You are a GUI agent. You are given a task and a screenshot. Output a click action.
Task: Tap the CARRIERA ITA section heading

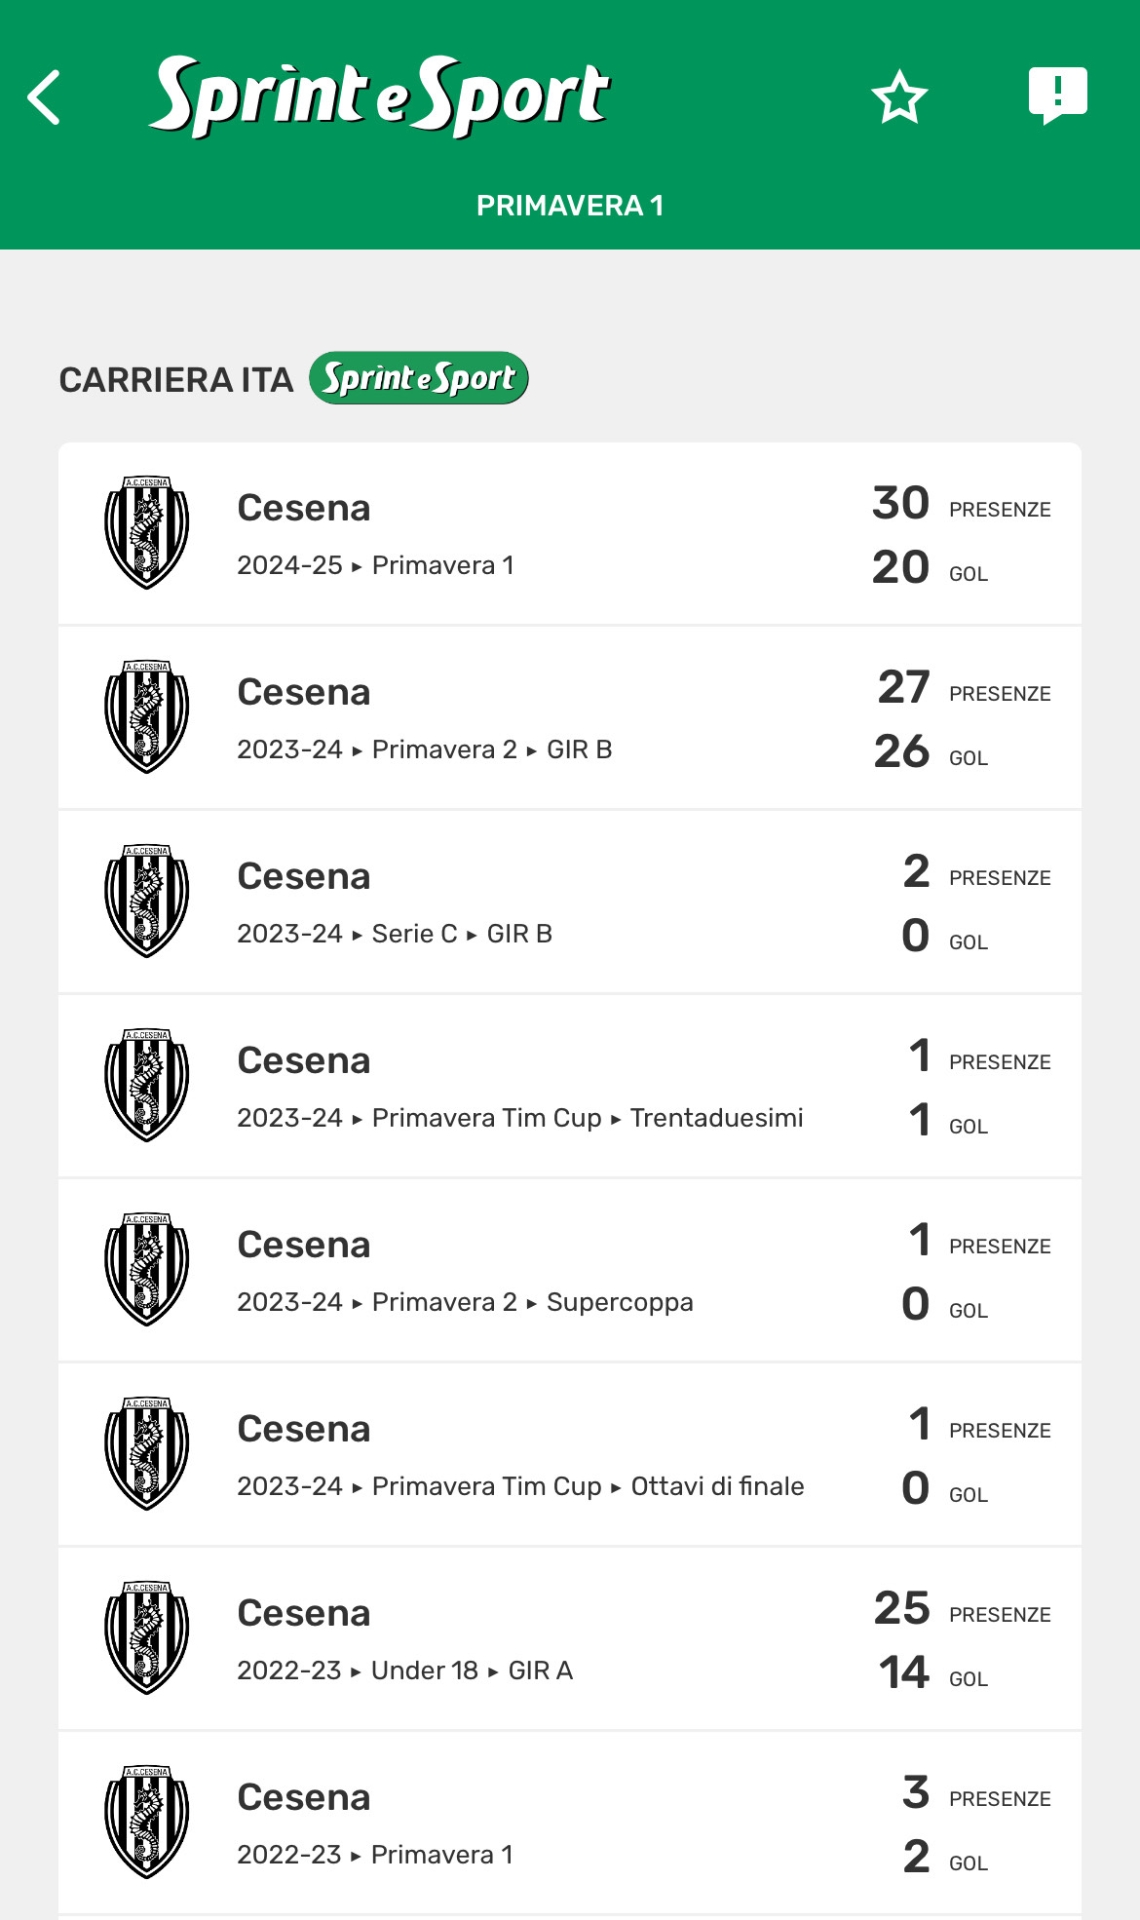[176, 380]
